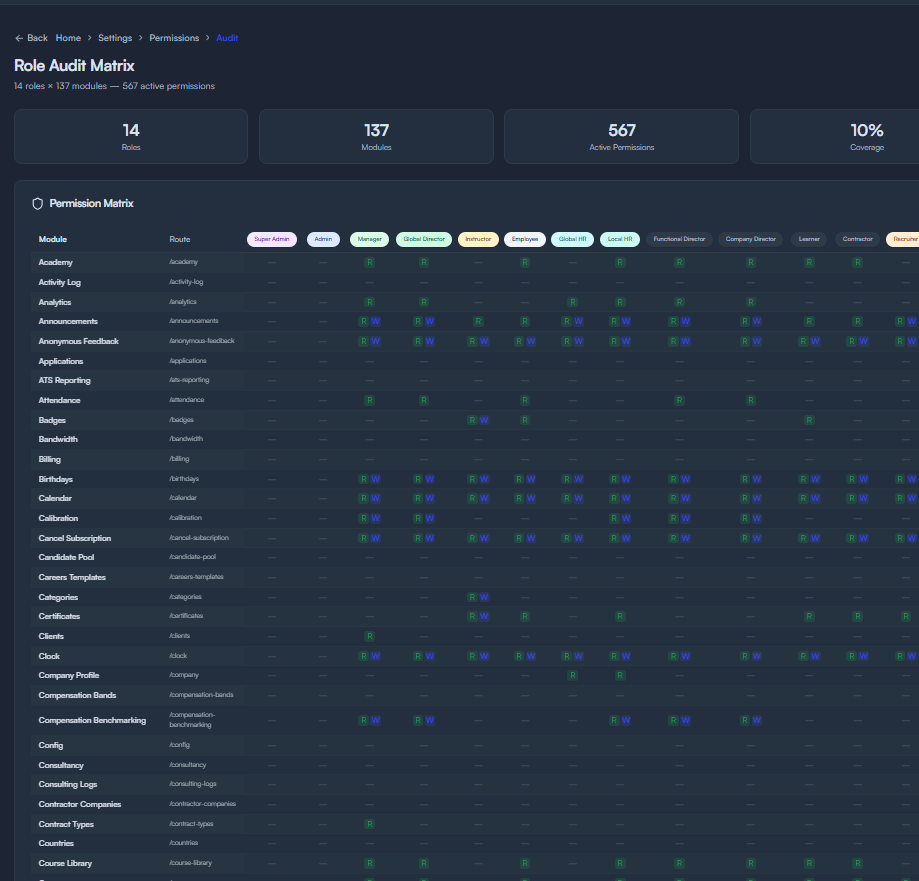
Task: Click Manager's R badge in Academy row
Action: pos(369,262)
